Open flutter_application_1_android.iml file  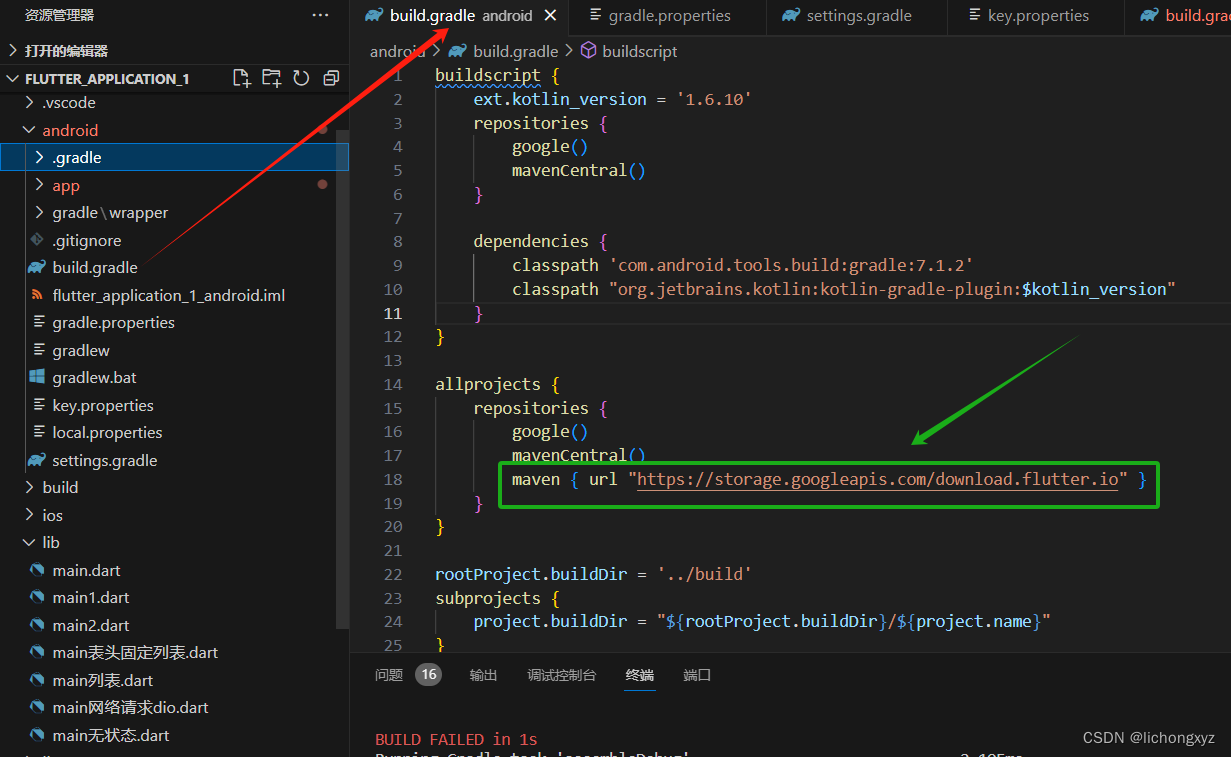click(x=169, y=295)
